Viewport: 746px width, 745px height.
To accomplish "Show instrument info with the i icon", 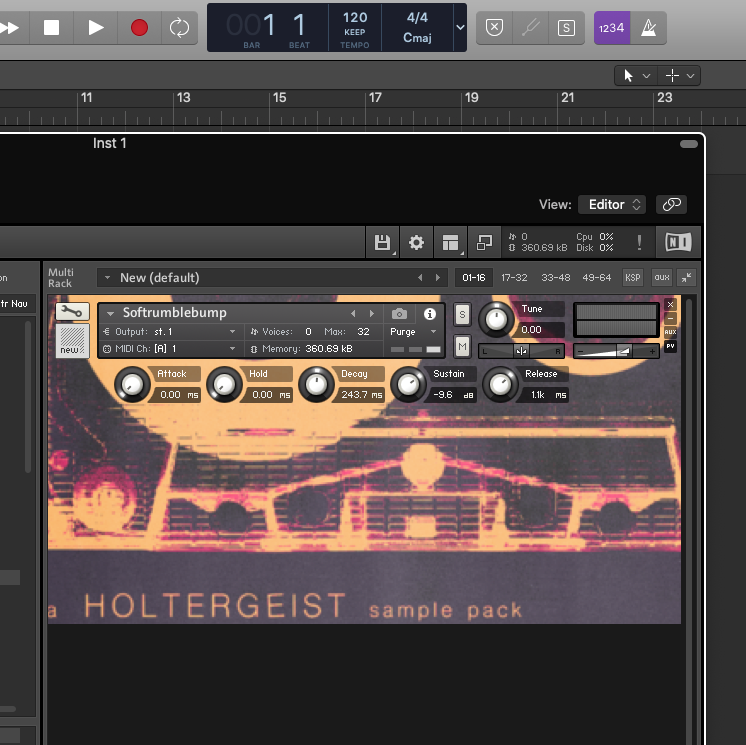I will point(430,314).
